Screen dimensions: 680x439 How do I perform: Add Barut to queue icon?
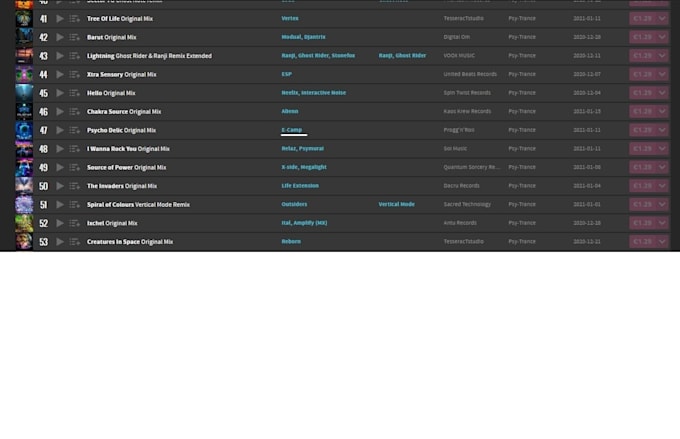point(75,37)
